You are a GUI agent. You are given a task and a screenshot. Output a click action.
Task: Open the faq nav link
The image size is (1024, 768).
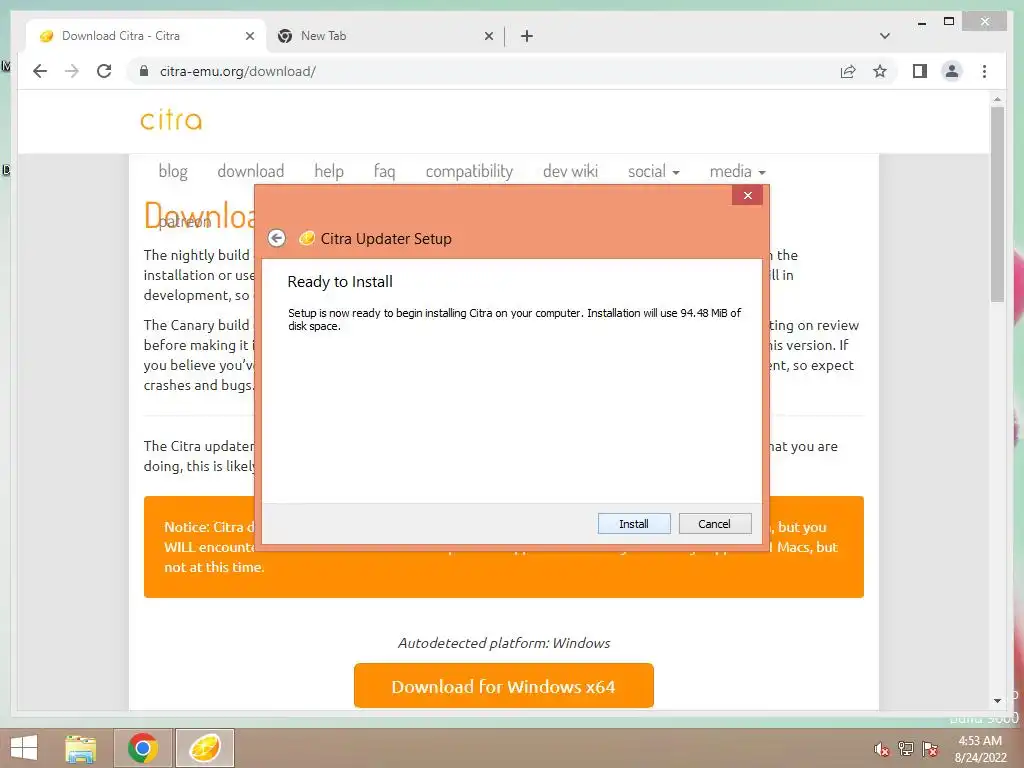pos(385,171)
